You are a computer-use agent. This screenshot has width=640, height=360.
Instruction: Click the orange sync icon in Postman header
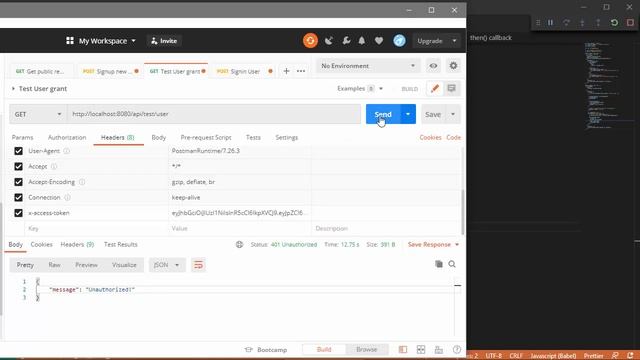[310, 41]
